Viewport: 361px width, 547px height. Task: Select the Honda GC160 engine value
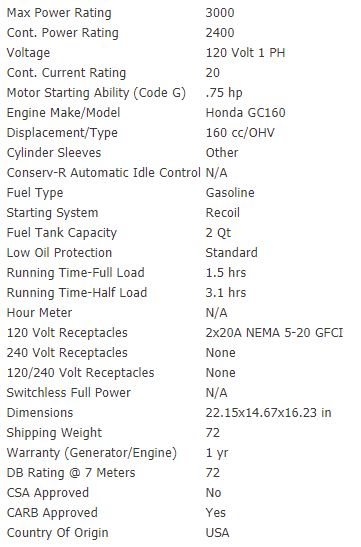coord(246,113)
